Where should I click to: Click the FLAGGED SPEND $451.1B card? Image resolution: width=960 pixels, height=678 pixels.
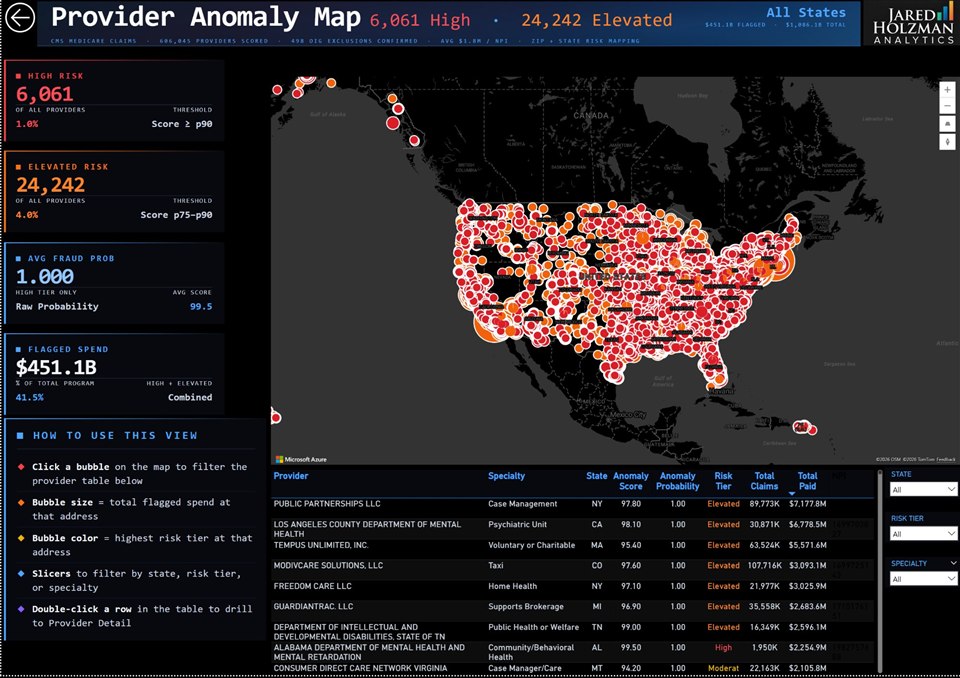pyautogui.click(x=114, y=374)
